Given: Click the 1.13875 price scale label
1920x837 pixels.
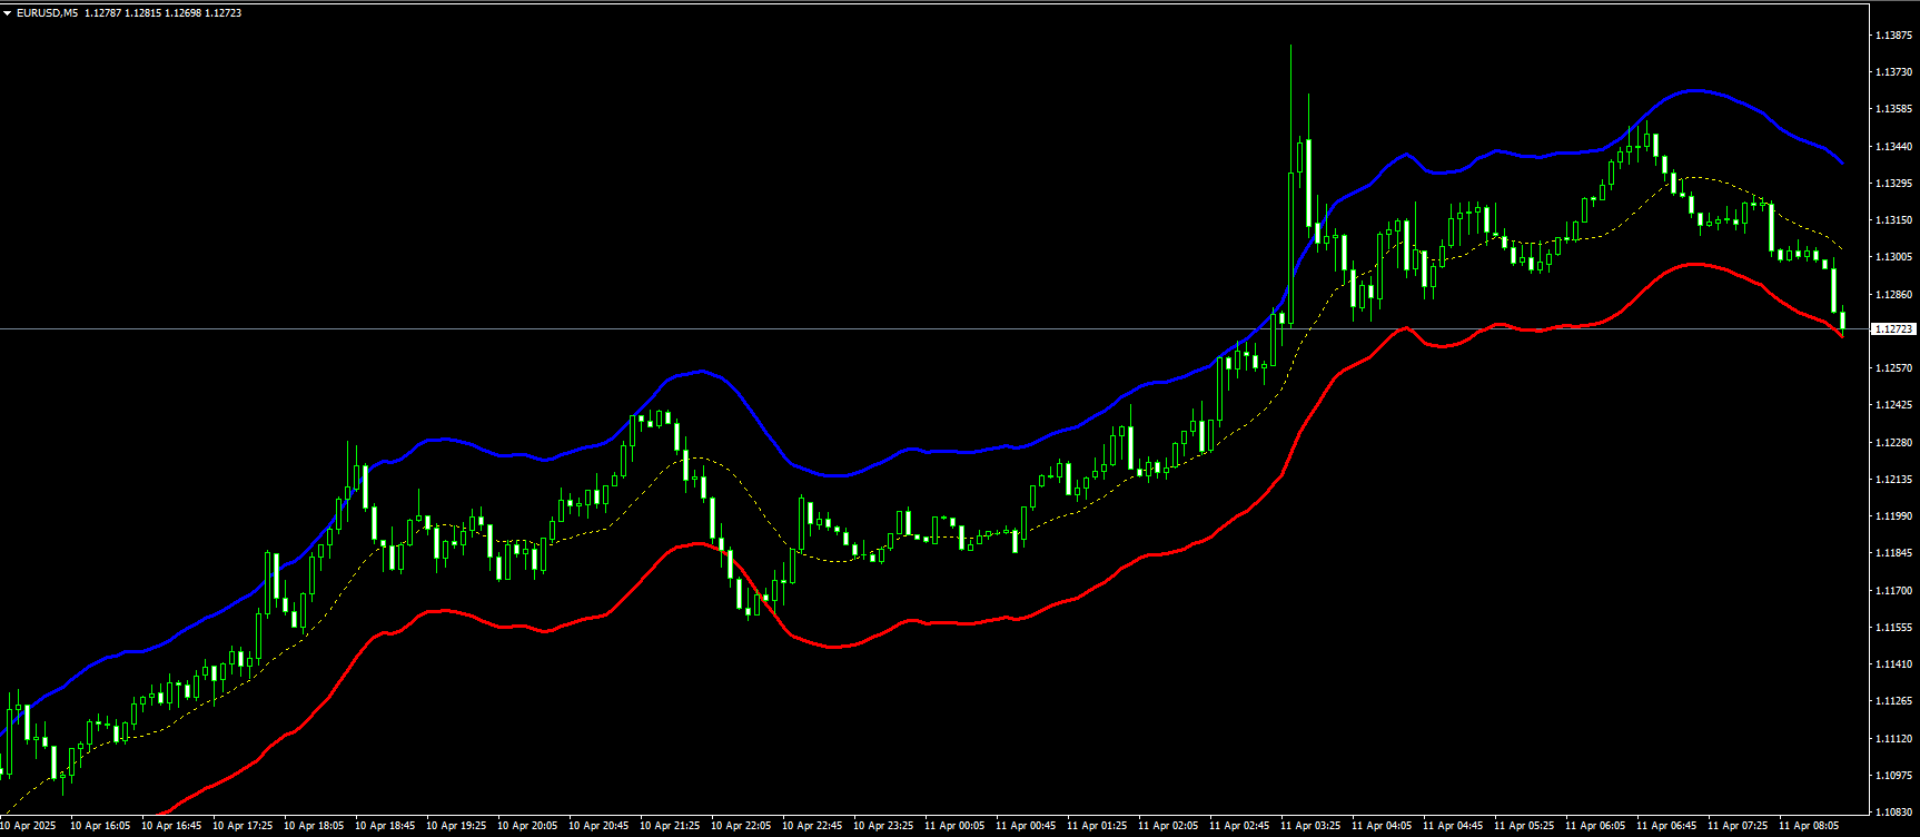Looking at the screenshot, I should point(1893,35).
